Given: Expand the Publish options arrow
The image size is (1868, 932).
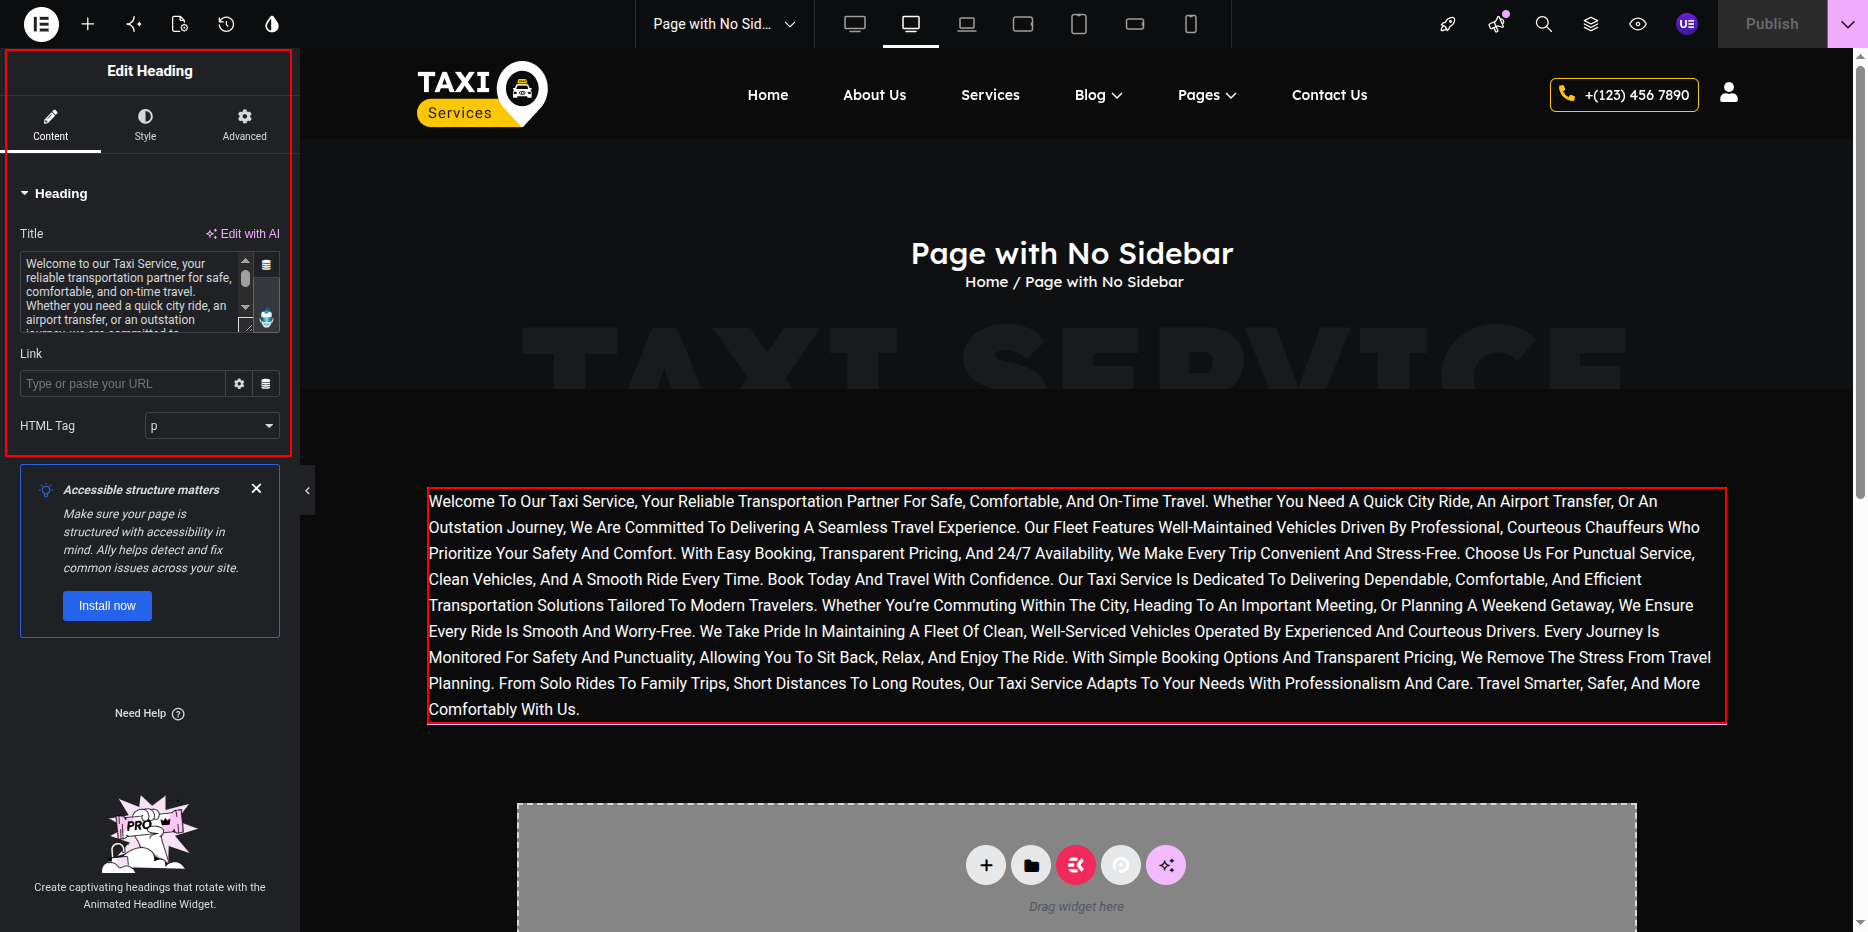Looking at the screenshot, I should pos(1847,24).
